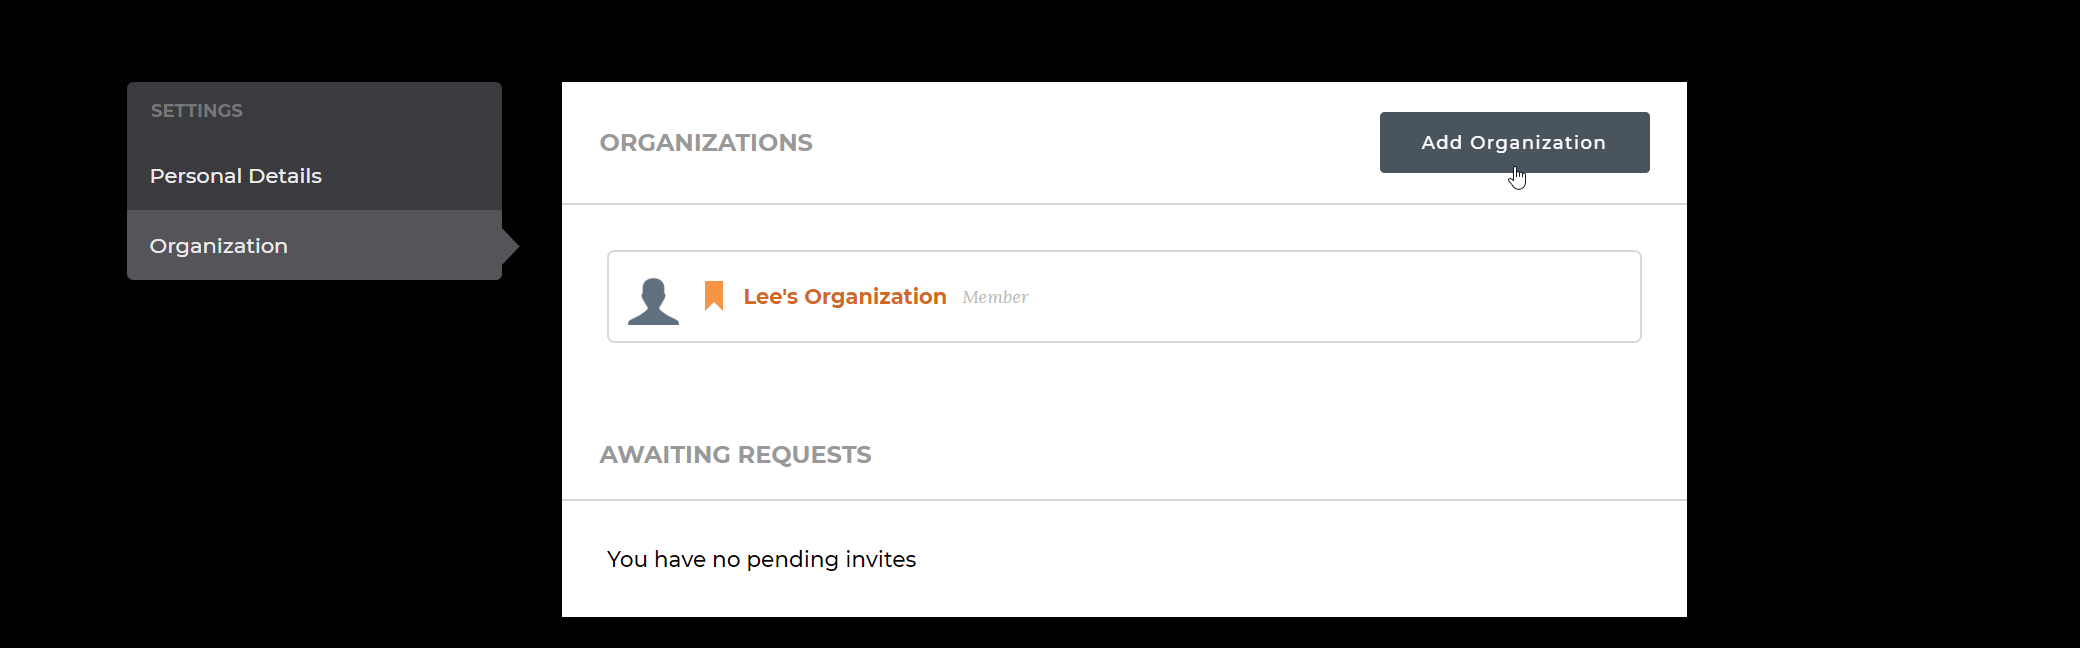Click the 'You have no pending invites' text
The height and width of the screenshot is (648, 2080).
tap(761, 559)
